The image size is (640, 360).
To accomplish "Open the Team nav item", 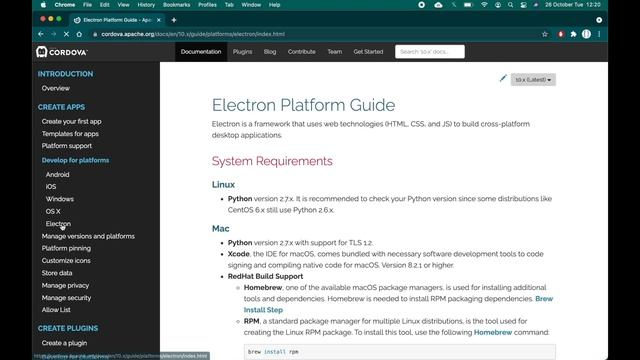I will click(x=335, y=52).
